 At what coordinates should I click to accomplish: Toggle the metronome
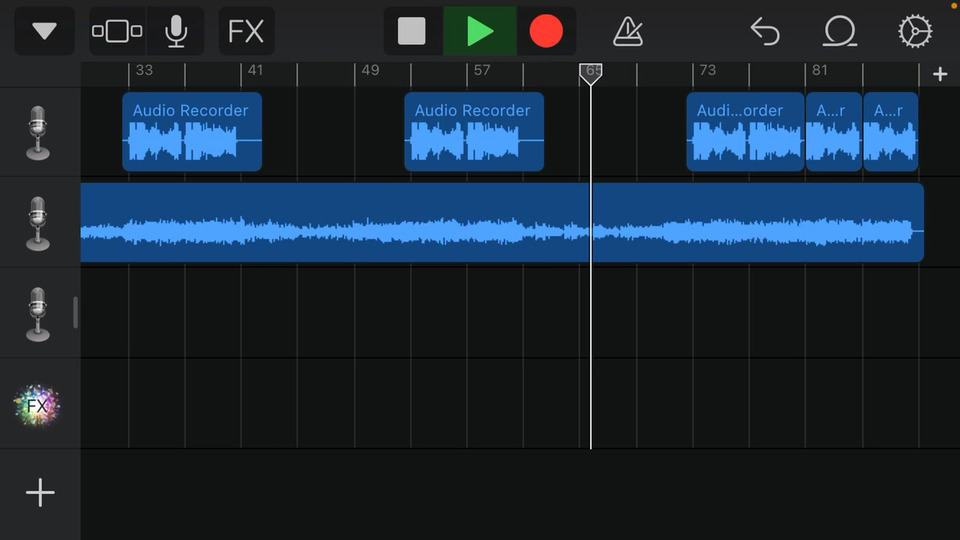point(628,31)
